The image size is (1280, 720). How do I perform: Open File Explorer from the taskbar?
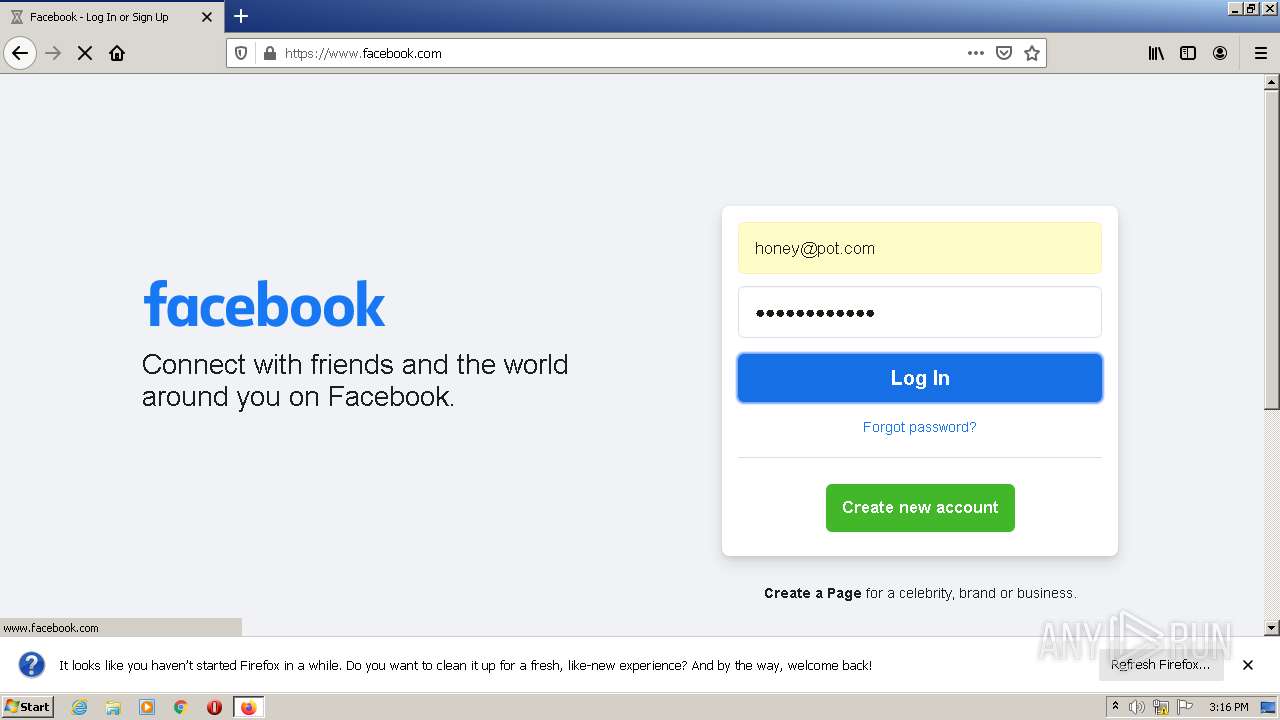click(x=113, y=707)
